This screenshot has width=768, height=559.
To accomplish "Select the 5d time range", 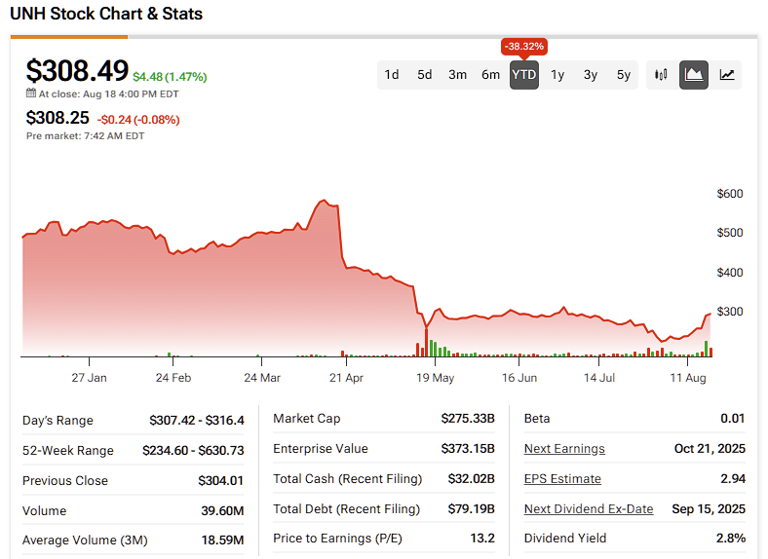I will pos(424,74).
